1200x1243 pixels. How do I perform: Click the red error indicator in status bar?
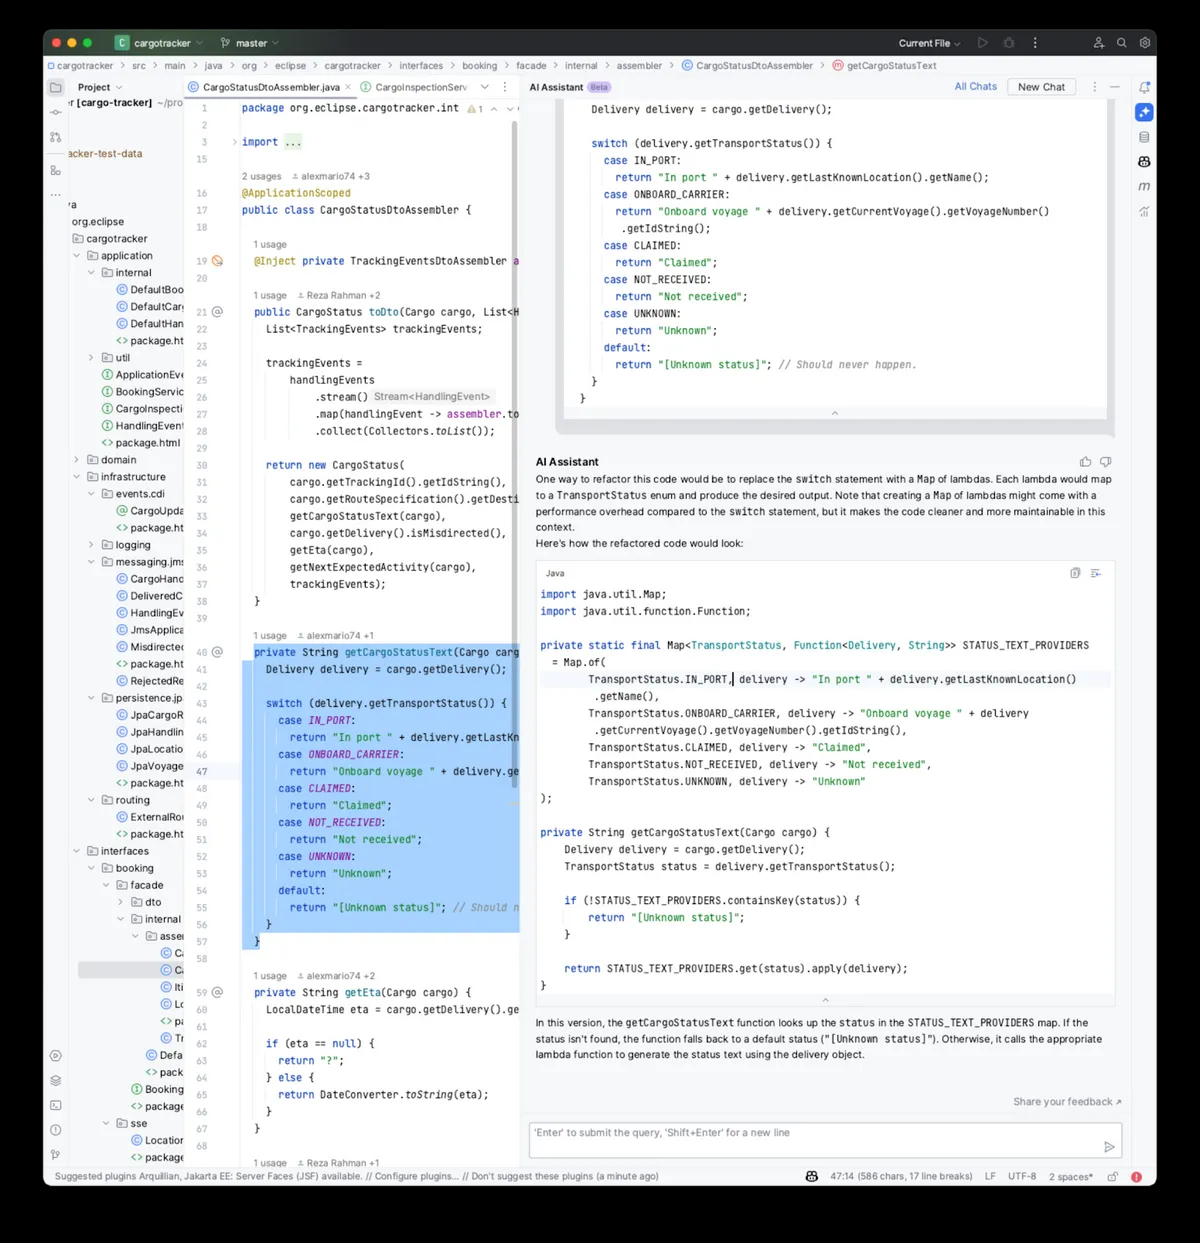pyautogui.click(x=1136, y=1177)
